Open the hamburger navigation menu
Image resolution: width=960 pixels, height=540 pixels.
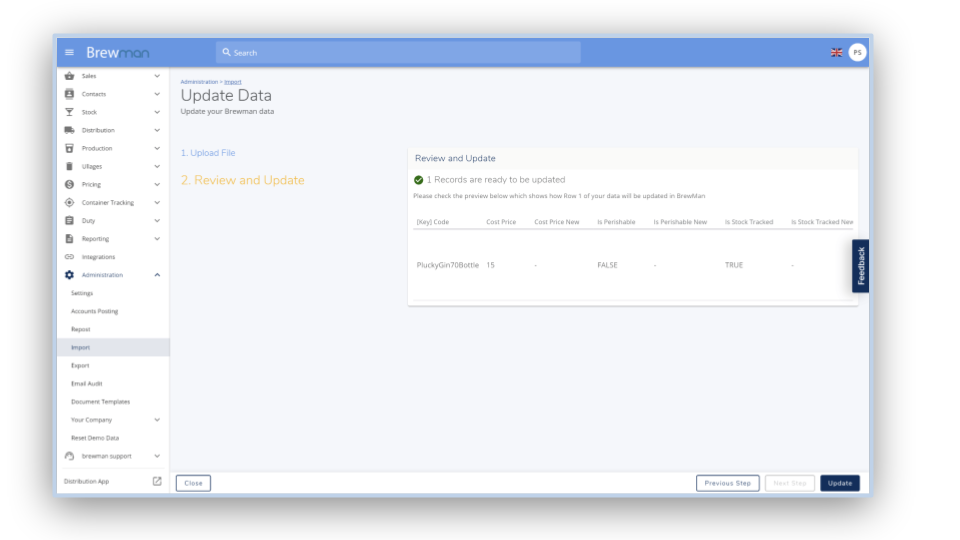(x=69, y=53)
